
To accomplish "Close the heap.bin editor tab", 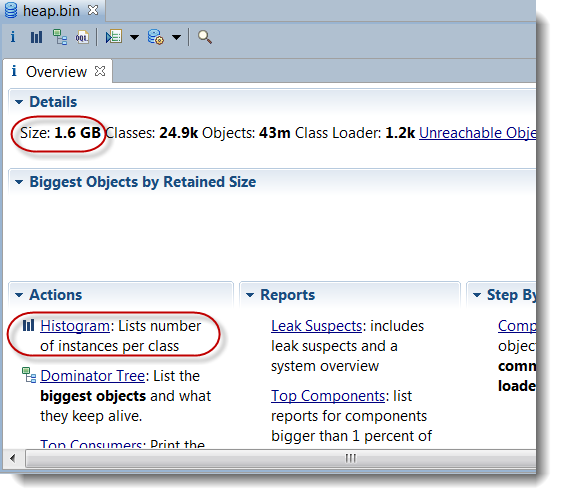I will 93,10.
